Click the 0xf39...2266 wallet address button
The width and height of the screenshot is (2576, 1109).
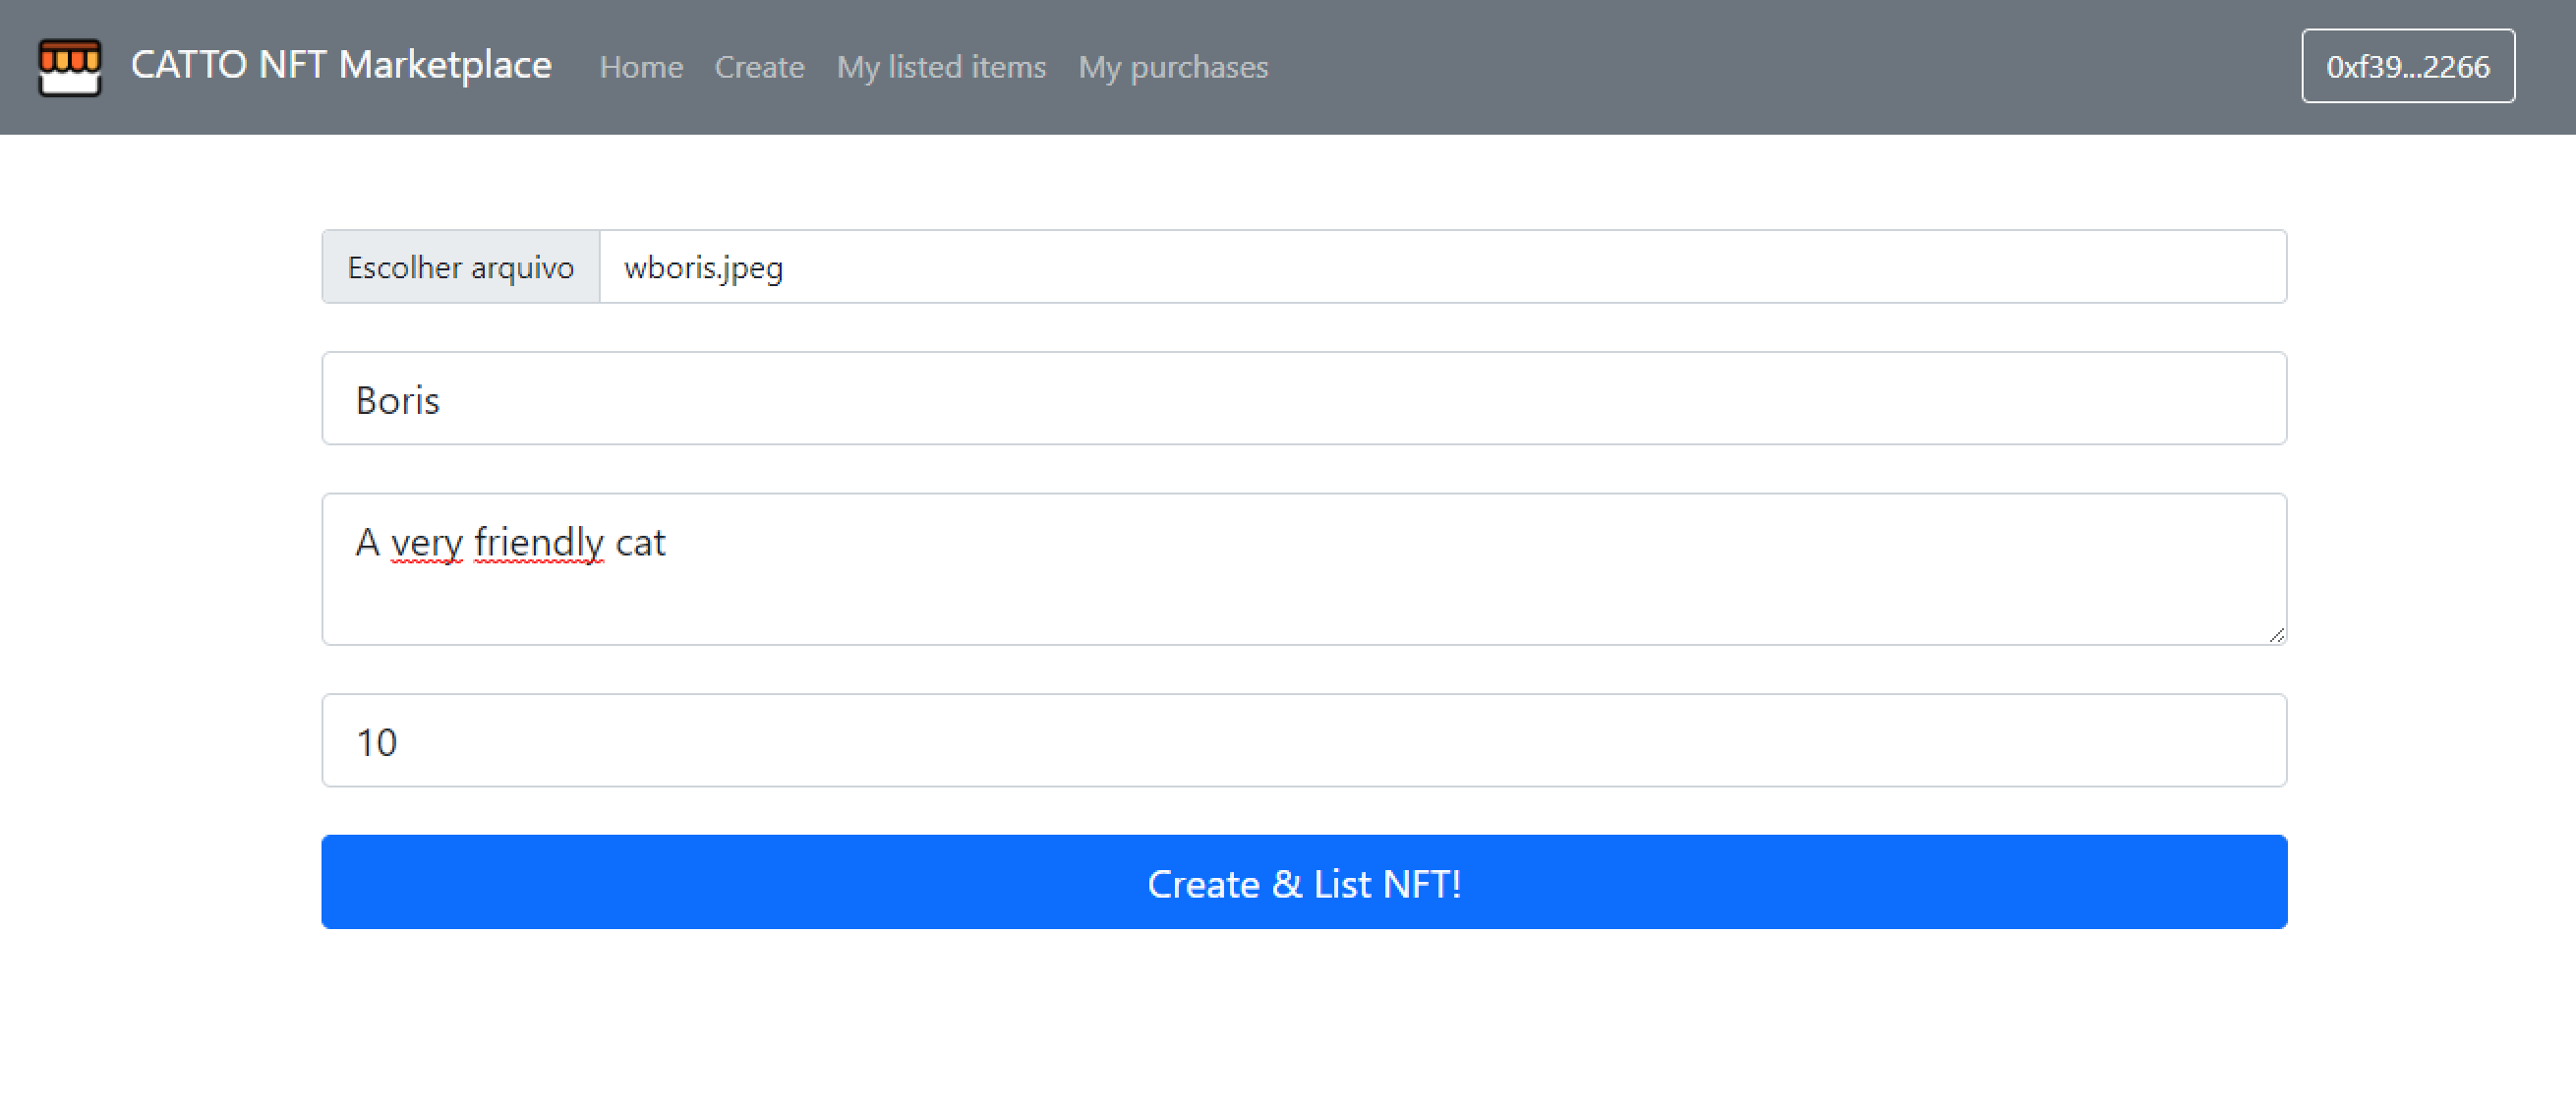(x=2407, y=66)
